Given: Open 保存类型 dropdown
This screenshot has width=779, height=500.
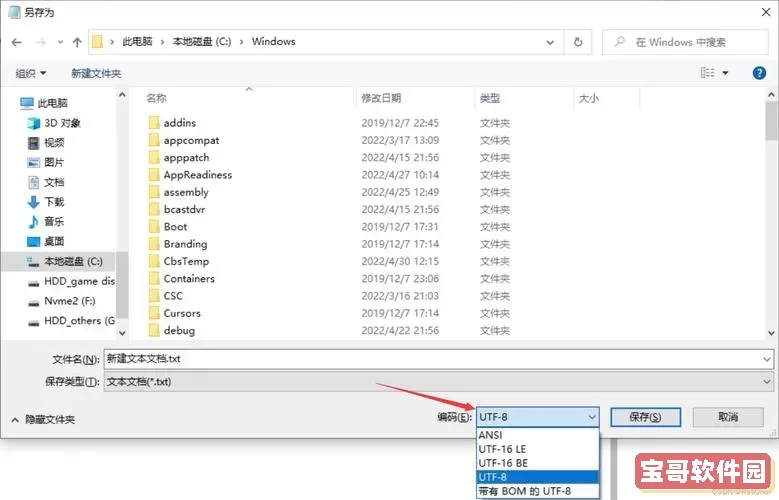Looking at the screenshot, I should point(439,382).
